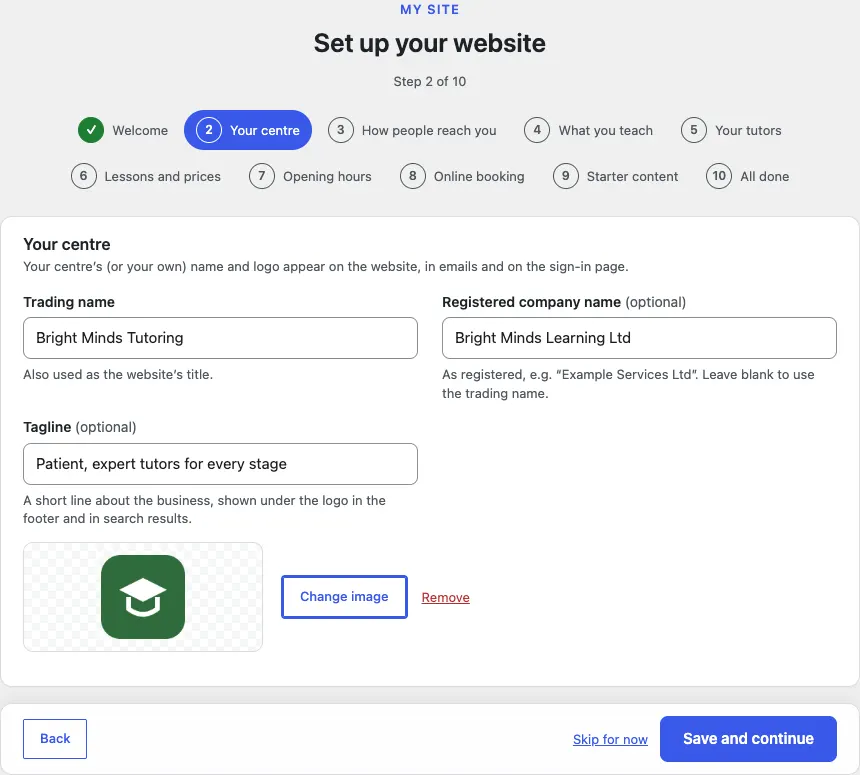Go to the Your centre step
860x775 pixels.
[x=248, y=130]
